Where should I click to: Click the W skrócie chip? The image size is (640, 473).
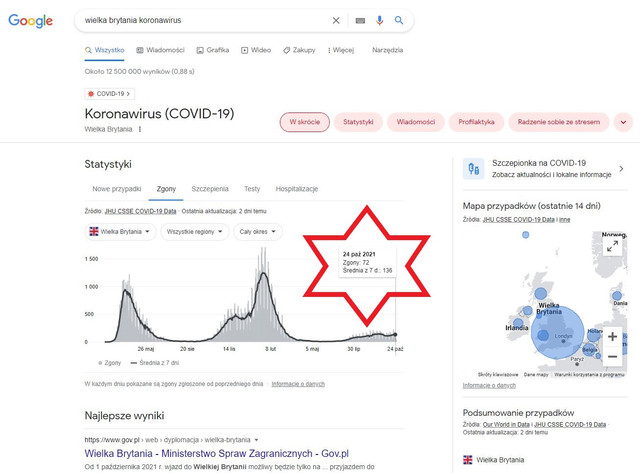coord(304,122)
